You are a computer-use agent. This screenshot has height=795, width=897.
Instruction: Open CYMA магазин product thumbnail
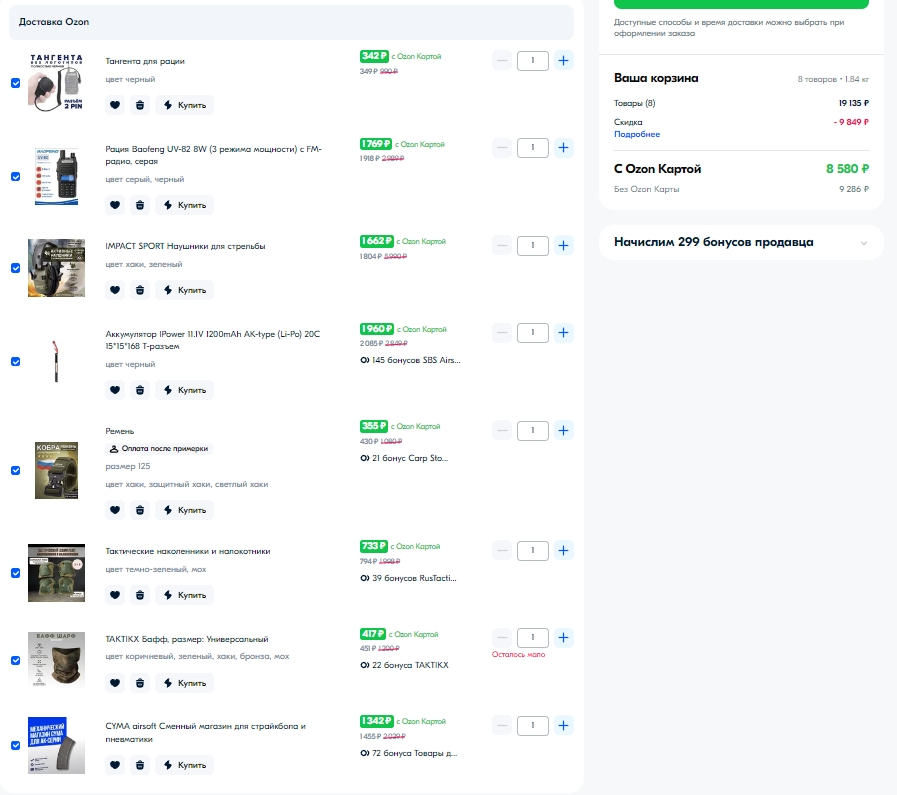point(56,746)
